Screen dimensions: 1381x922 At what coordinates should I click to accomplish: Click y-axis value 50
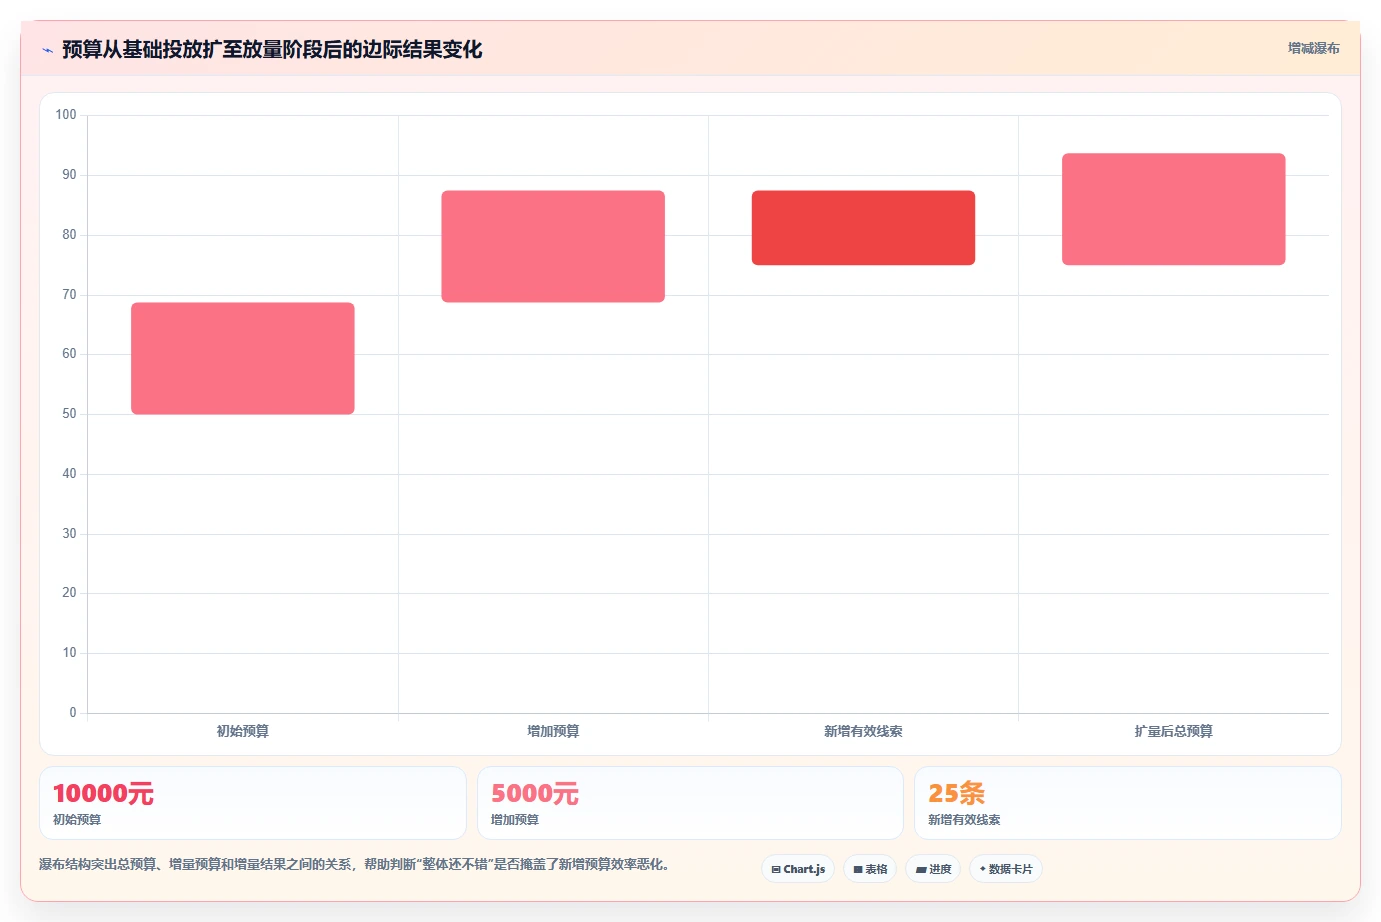coord(69,414)
